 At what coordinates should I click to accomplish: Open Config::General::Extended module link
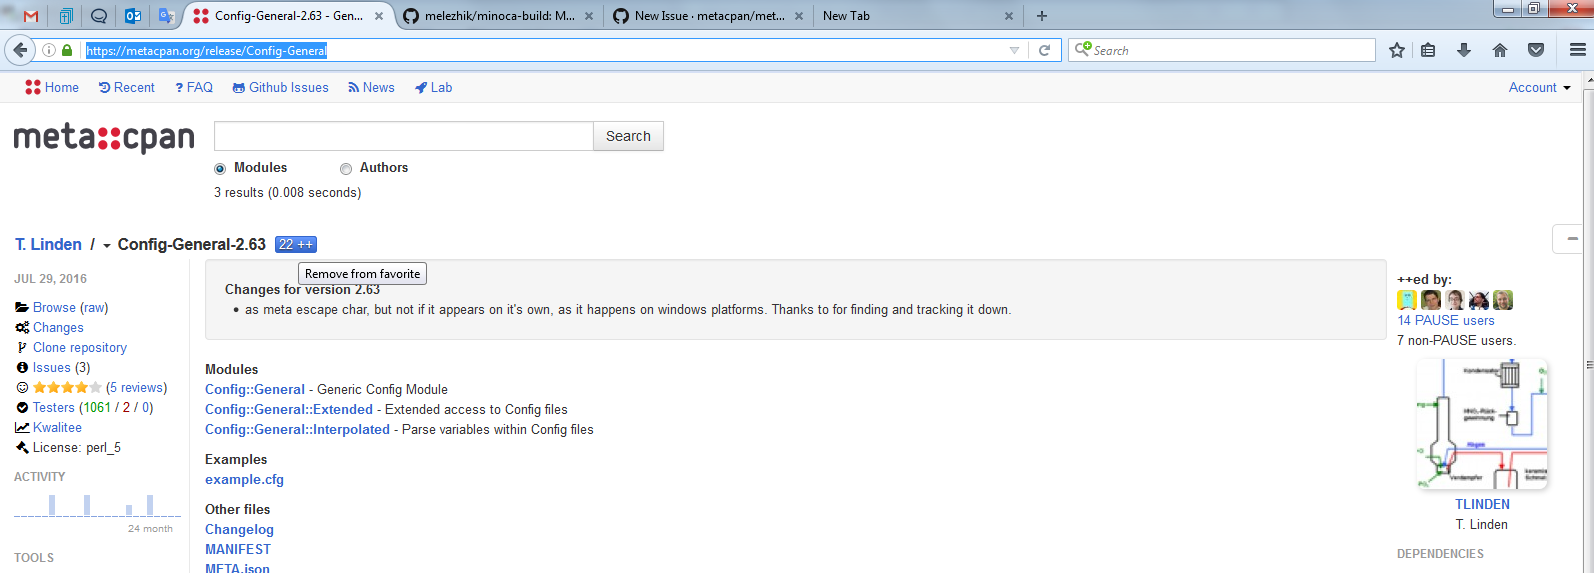click(289, 410)
